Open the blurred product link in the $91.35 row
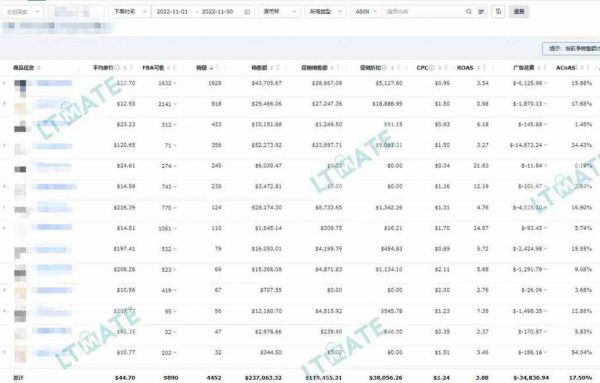This screenshot has height=383, width=600. (52, 331)
